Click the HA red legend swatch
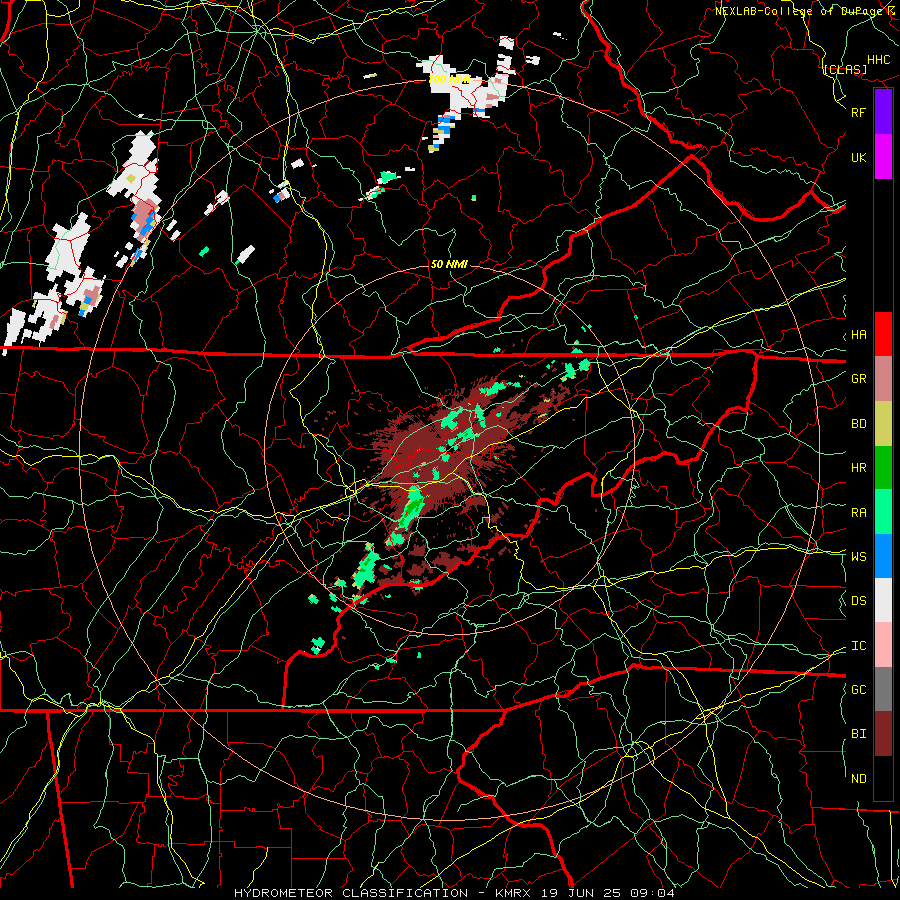Screen dimensions: 900x900 [x=883, y=334]
